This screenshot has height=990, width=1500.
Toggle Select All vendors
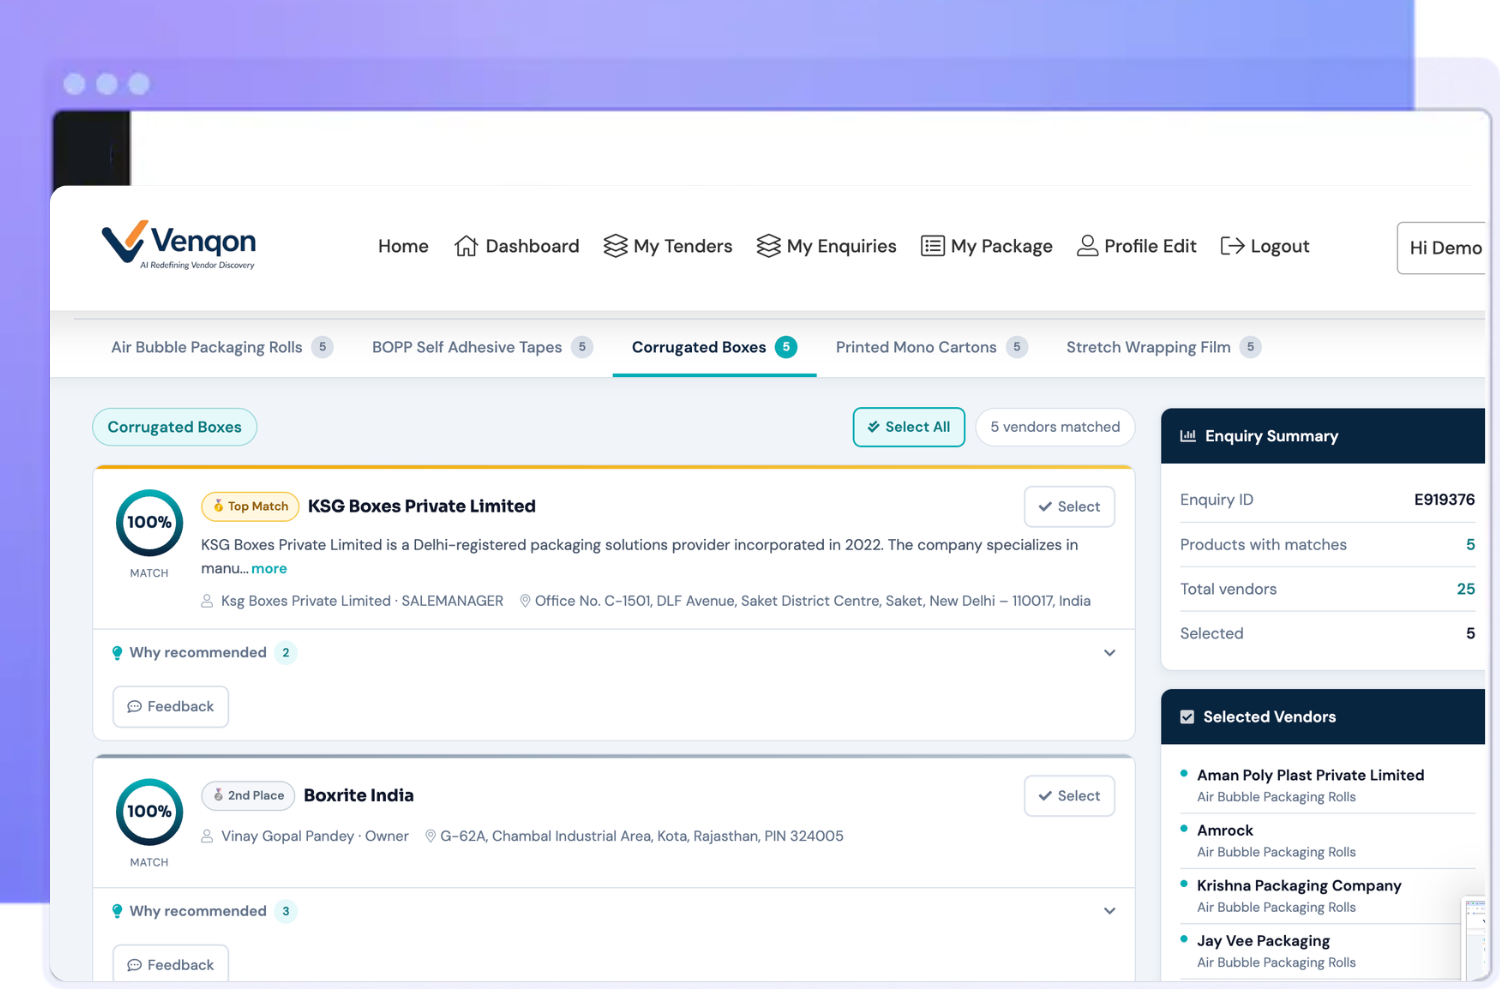(908, 427)
